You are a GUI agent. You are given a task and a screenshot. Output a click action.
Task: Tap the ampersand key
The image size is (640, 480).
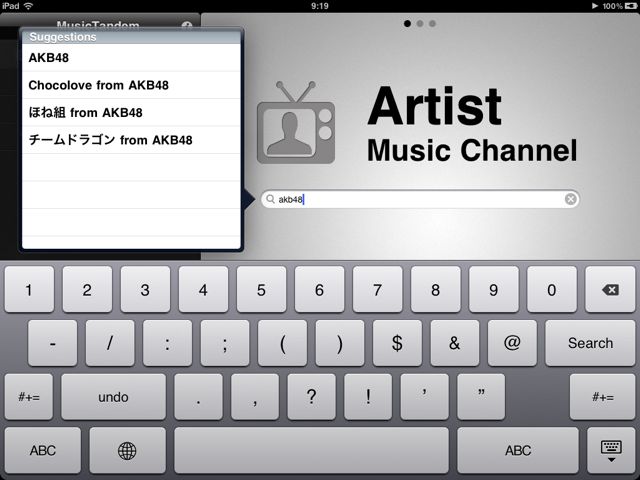coord(455,343)
